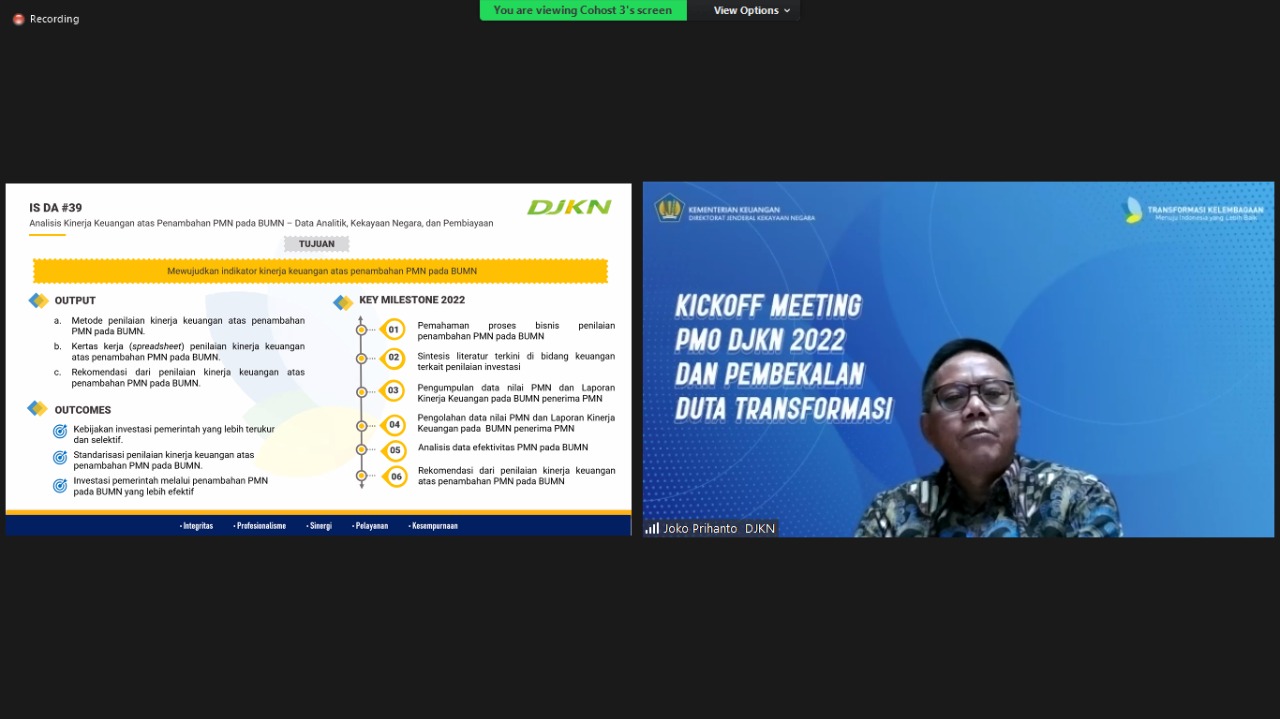Click the target icon beside 'Kebijakan investasi pemerintah'
This screenshot has width=1280, height=719.
[x=60, y=432]
